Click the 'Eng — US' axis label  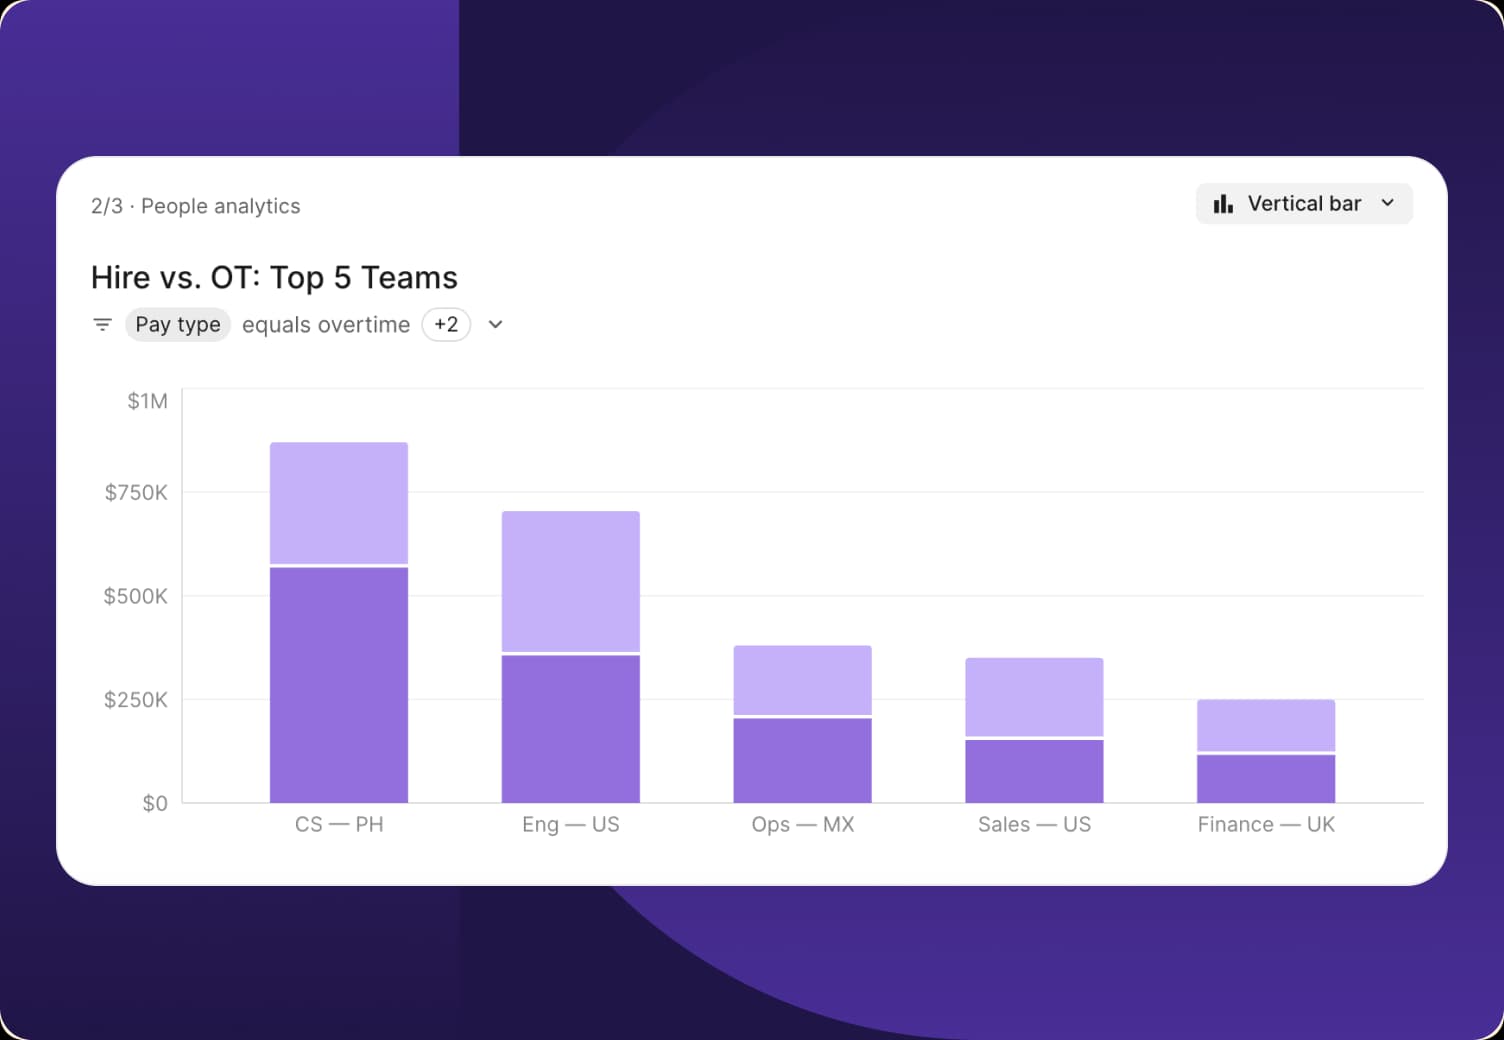[x=571, y=824]
